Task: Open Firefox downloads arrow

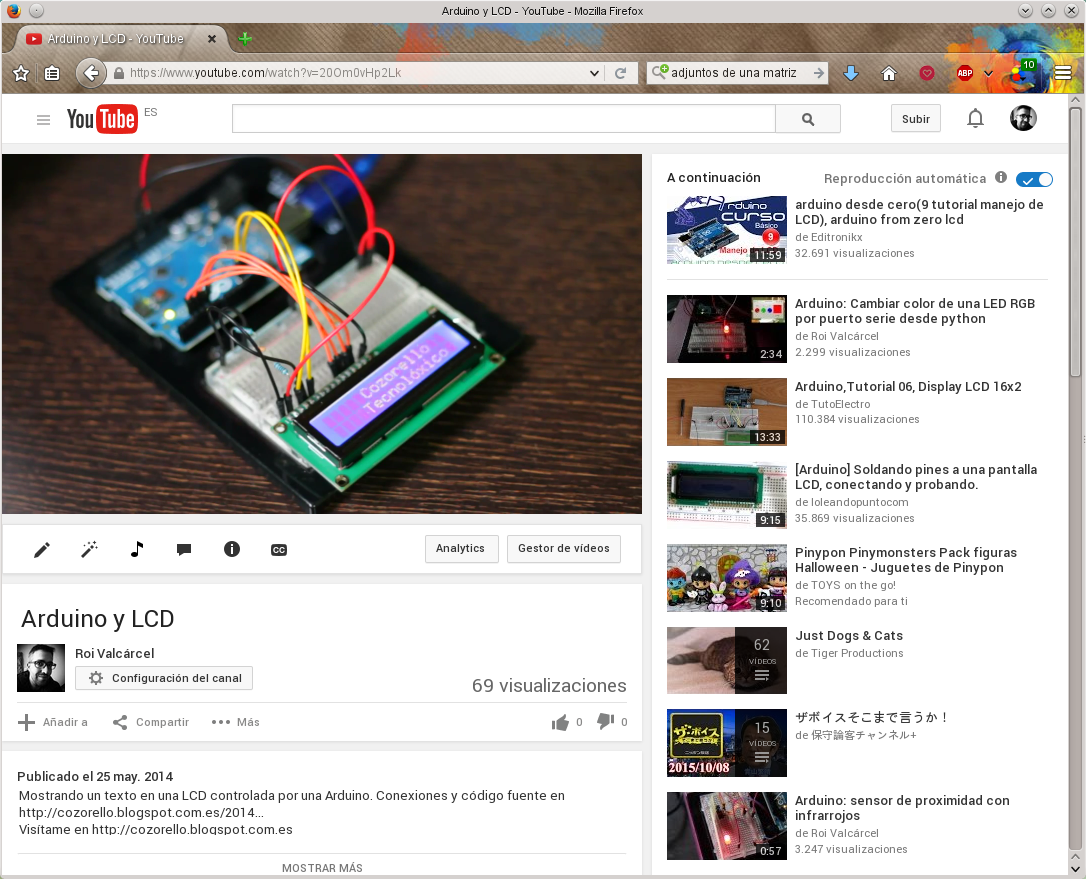Action: [851, 73]
